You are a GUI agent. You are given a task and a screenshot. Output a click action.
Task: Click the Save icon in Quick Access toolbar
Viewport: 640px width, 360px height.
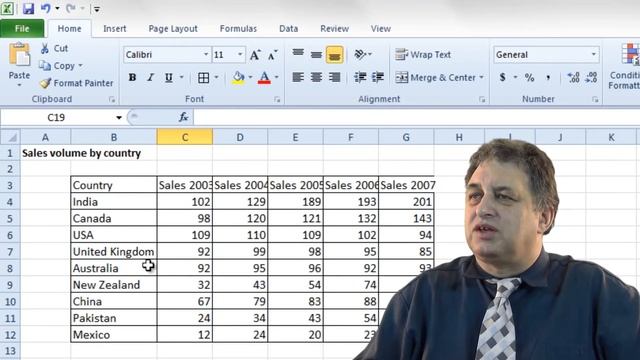click(x=28, y=8)
